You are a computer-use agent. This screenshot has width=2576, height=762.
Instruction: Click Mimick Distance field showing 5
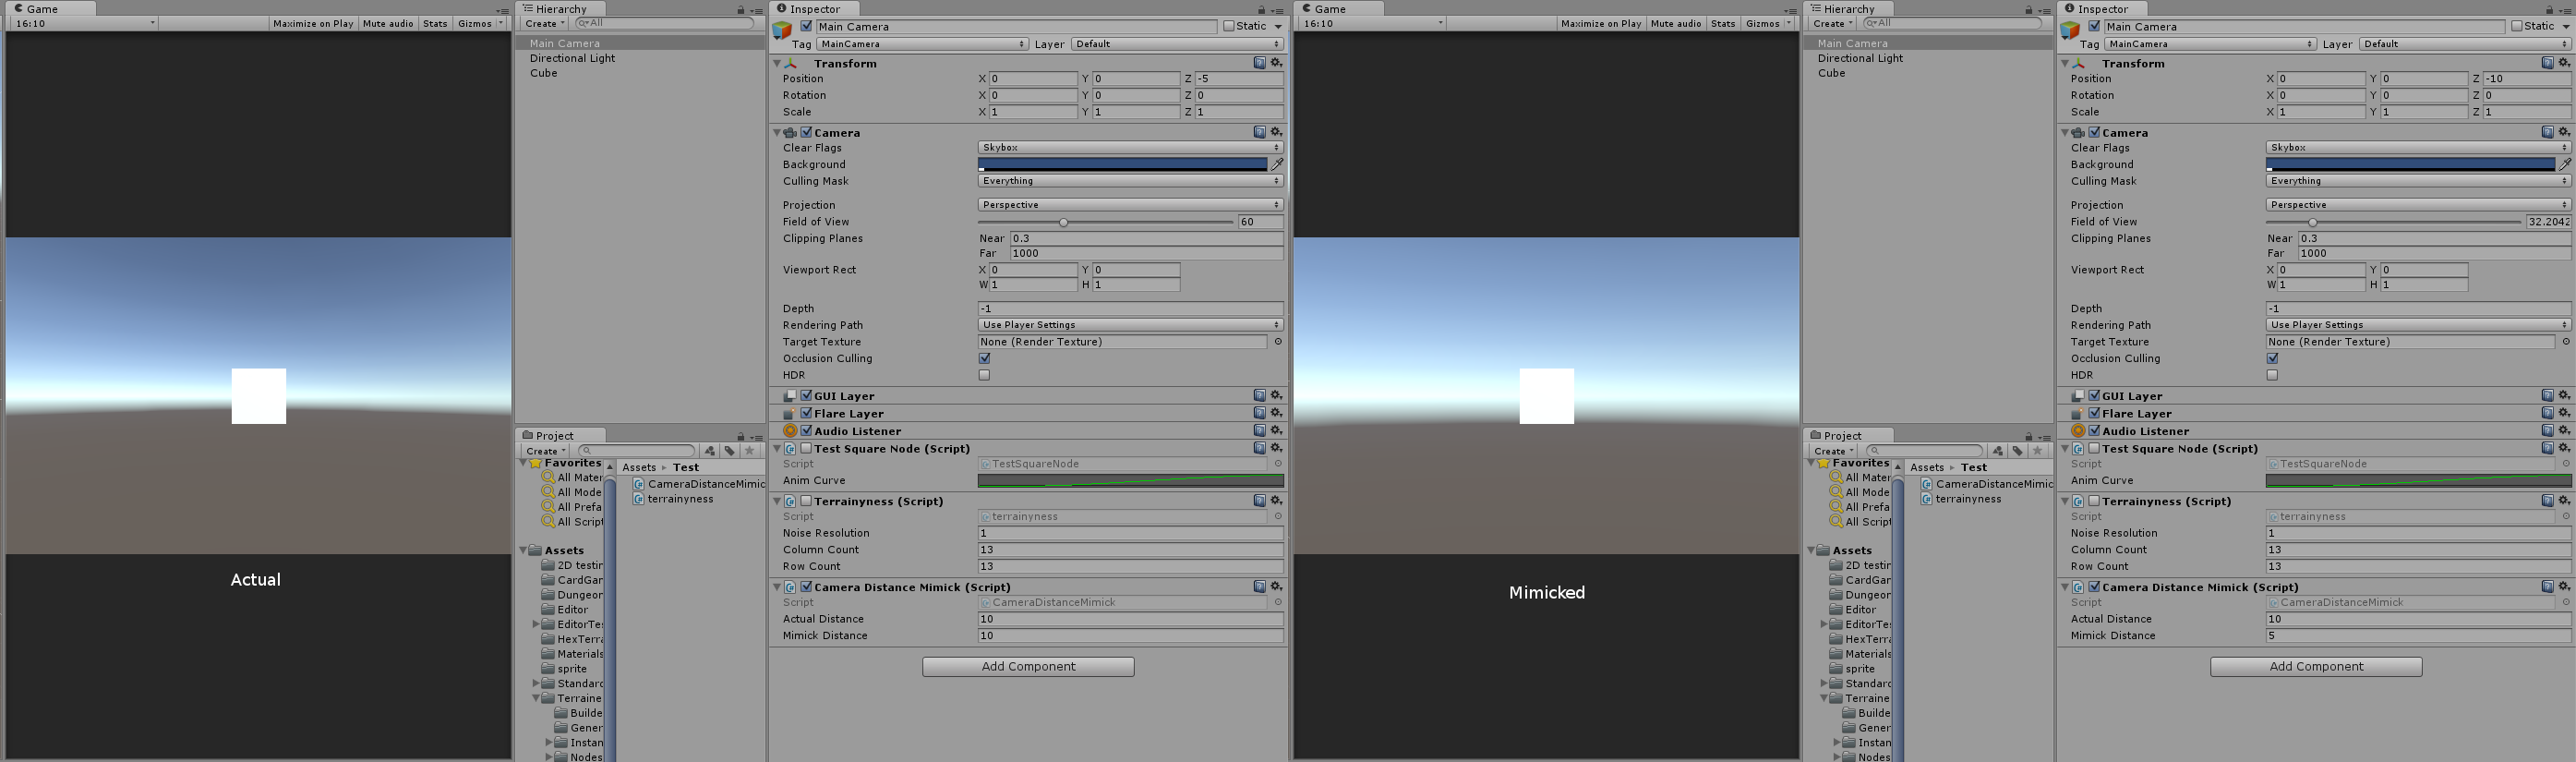(x=2418, y=636)
